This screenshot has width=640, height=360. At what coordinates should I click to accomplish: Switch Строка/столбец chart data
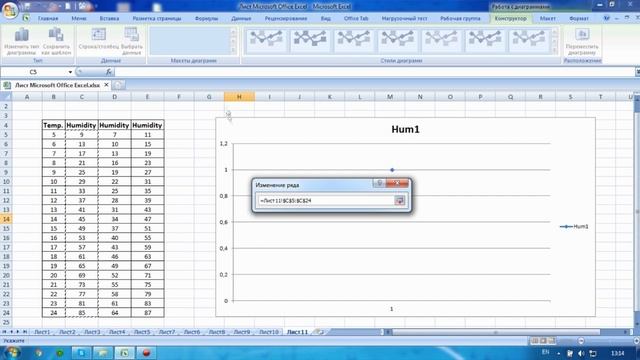click(x=98, y=35)
